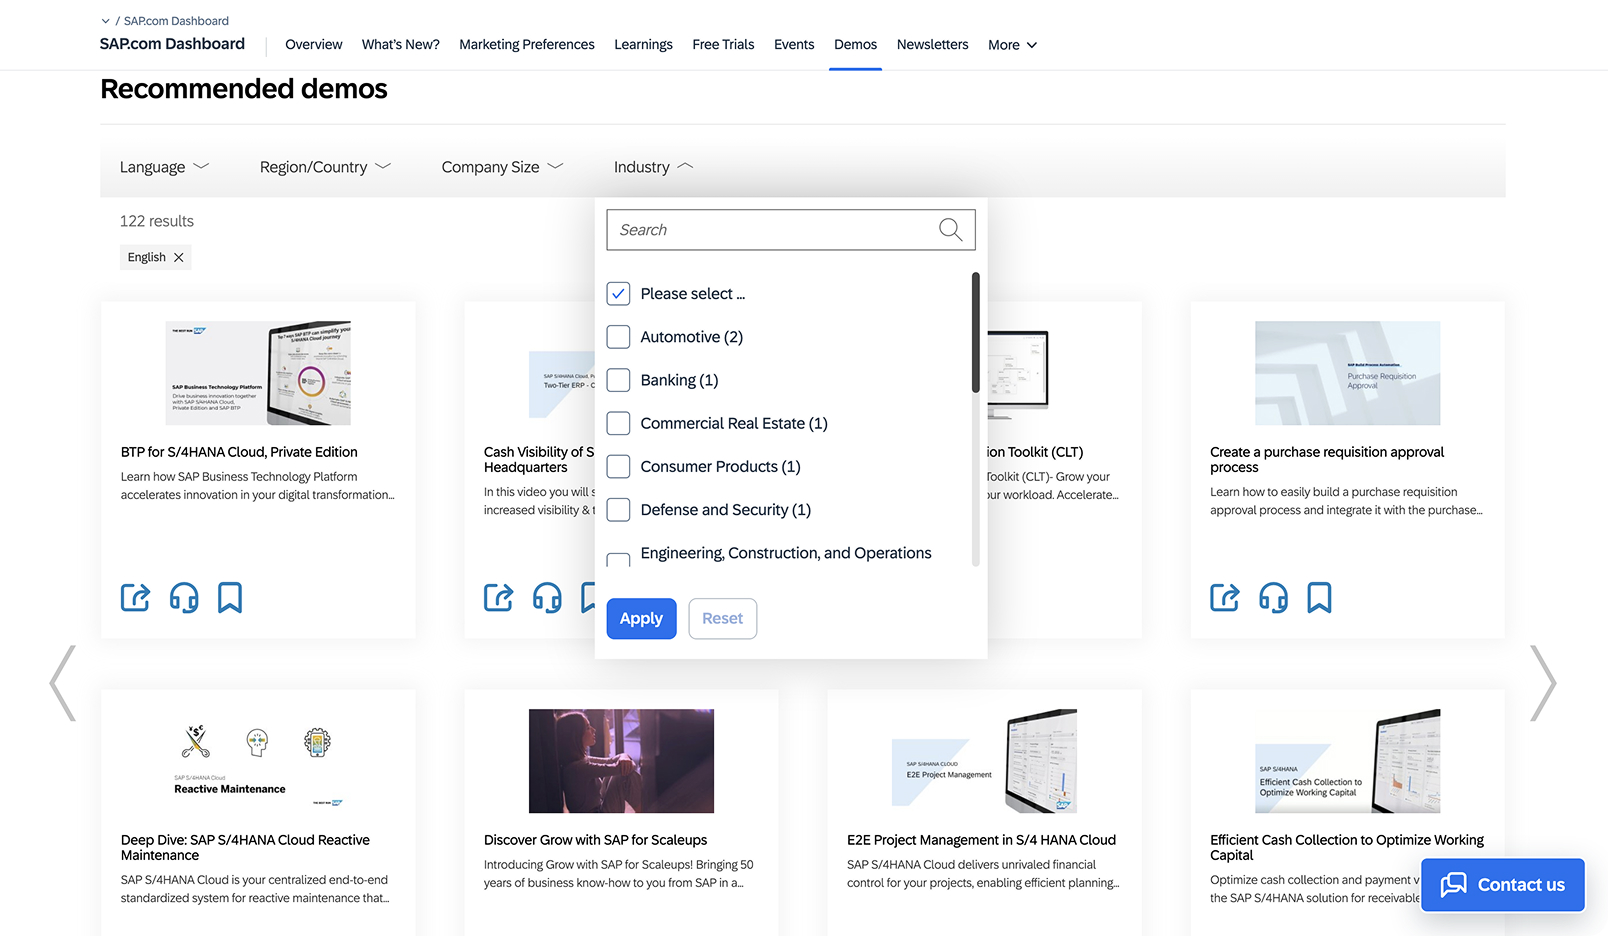The image size is (1608, 936).
Task: Open the Region/Country filter dropdown
Action: click(x=325, y=167)
